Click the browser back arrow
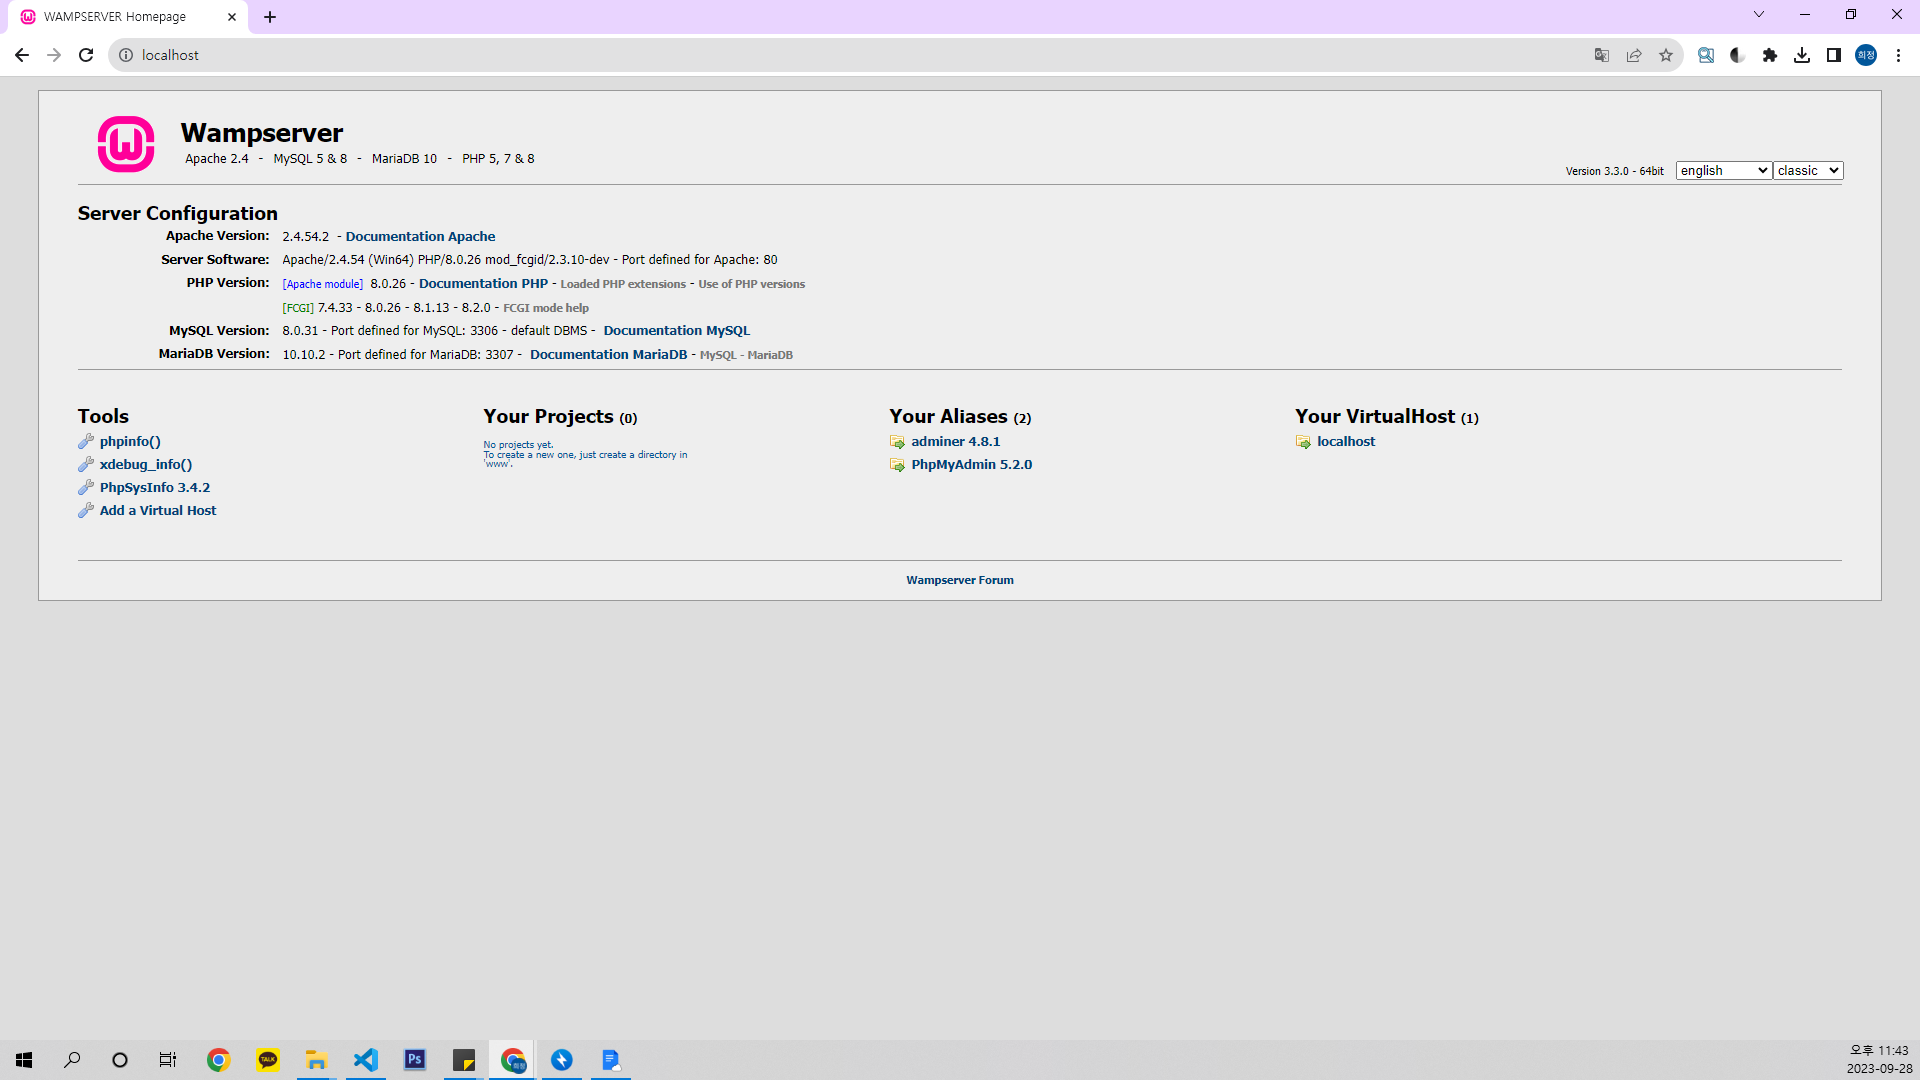This screenshot has height=1080, width=1920. coord(22,55)
